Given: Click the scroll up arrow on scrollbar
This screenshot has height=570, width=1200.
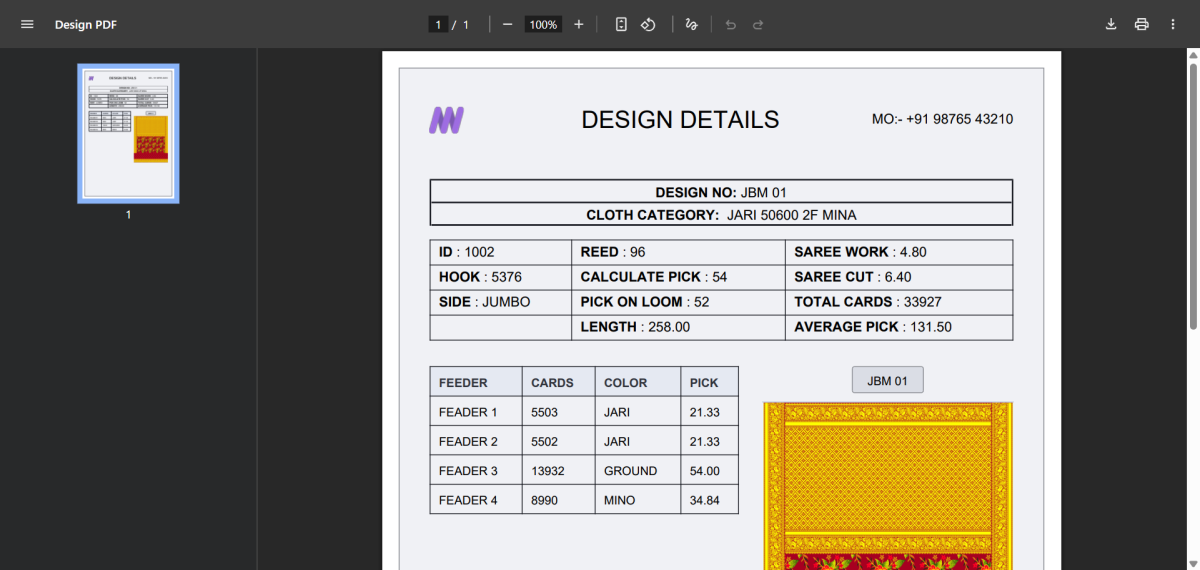Looking at the screenshot, I should [x=1192, y=55].
